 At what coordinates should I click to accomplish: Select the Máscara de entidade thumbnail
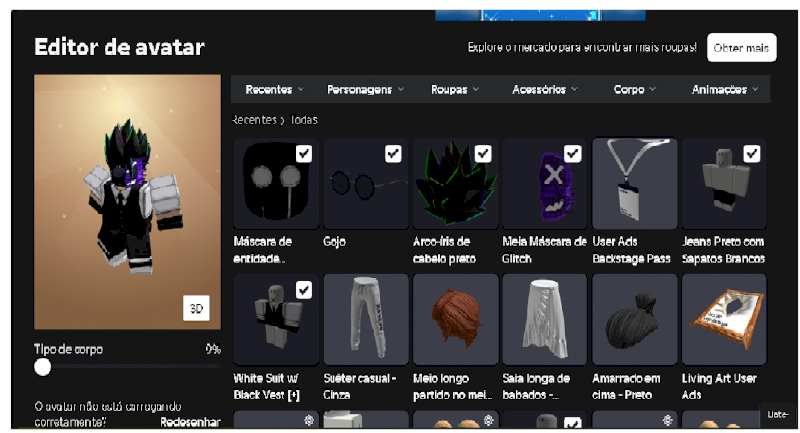click(x=276, y=184)
